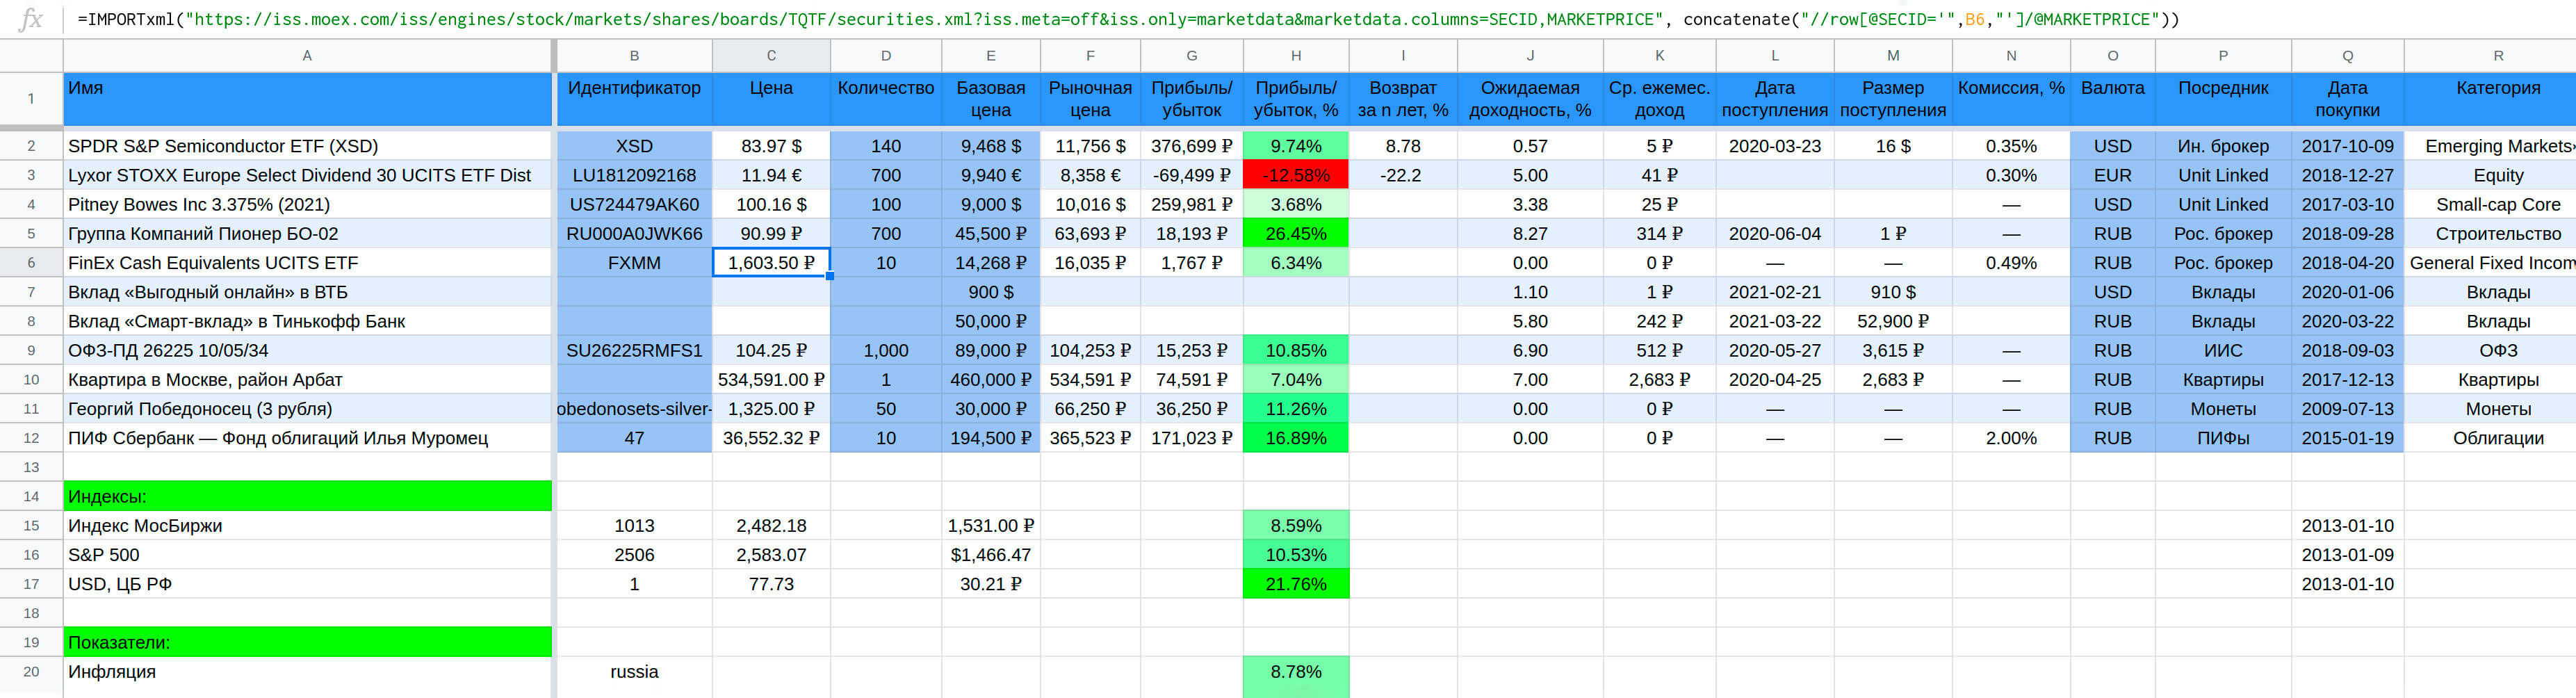
Task: Select receipt amount '52,900 ₽'
Action: [1893, 321]
